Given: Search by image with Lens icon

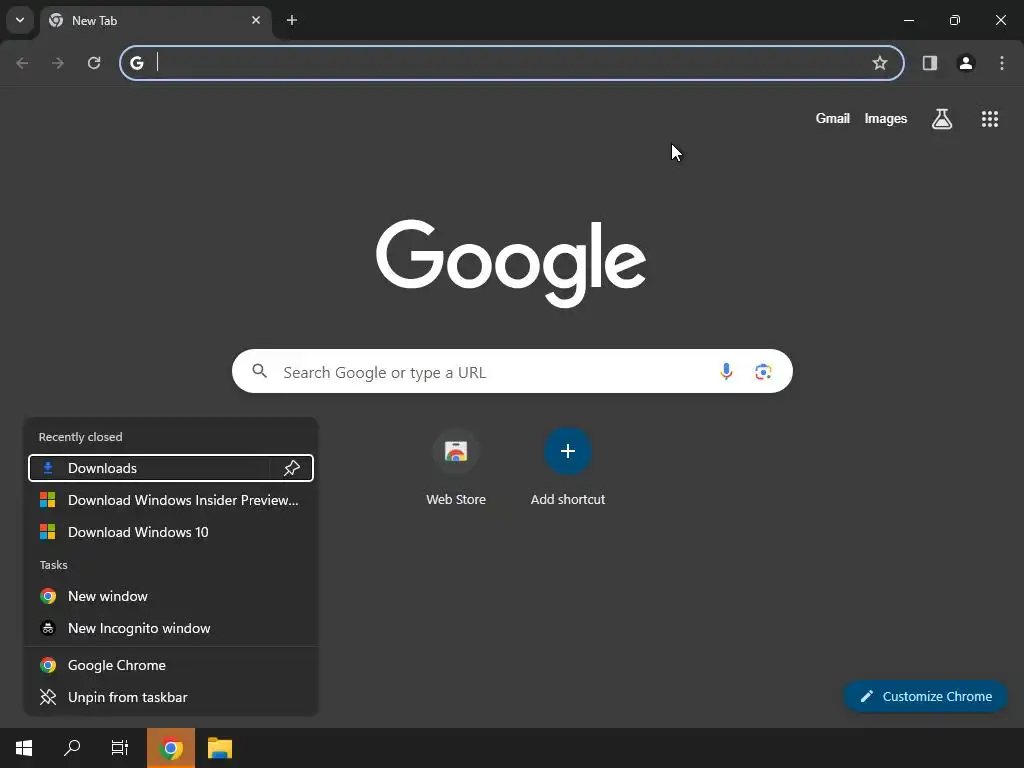Looking at the screenshot, I should [x=763, y=372].
